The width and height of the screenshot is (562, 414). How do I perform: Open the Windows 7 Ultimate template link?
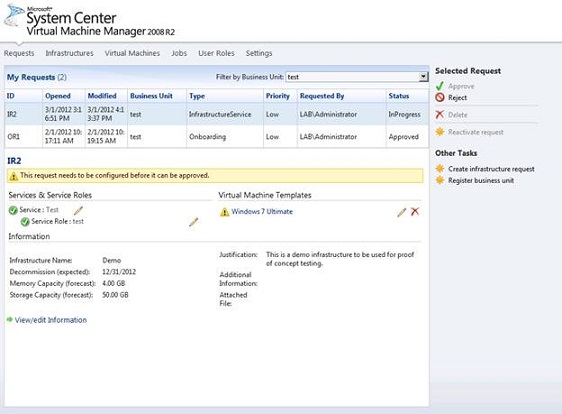coord(262,211)
